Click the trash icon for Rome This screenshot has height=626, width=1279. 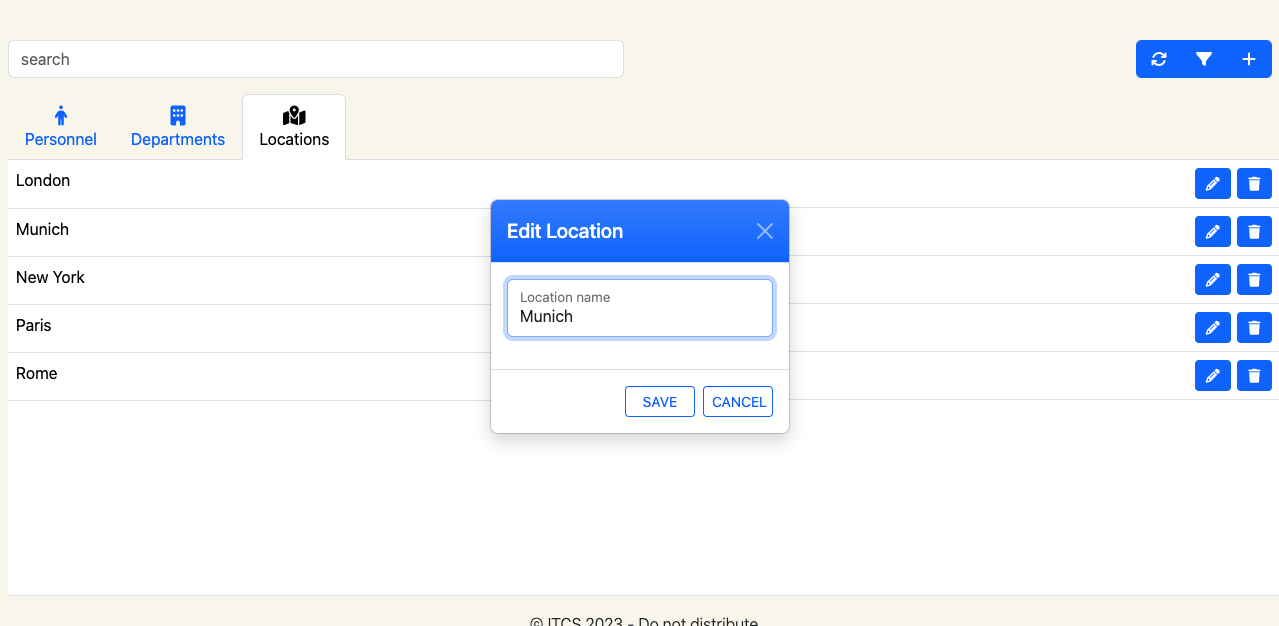click(x=1254, y=376)
